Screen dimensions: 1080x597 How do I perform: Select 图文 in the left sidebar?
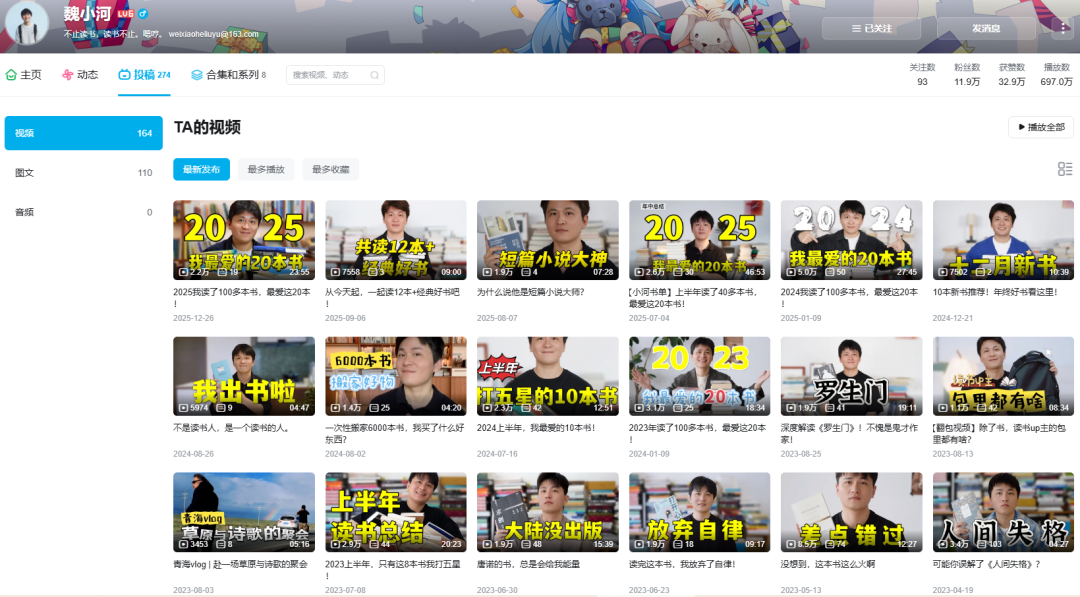25,173
